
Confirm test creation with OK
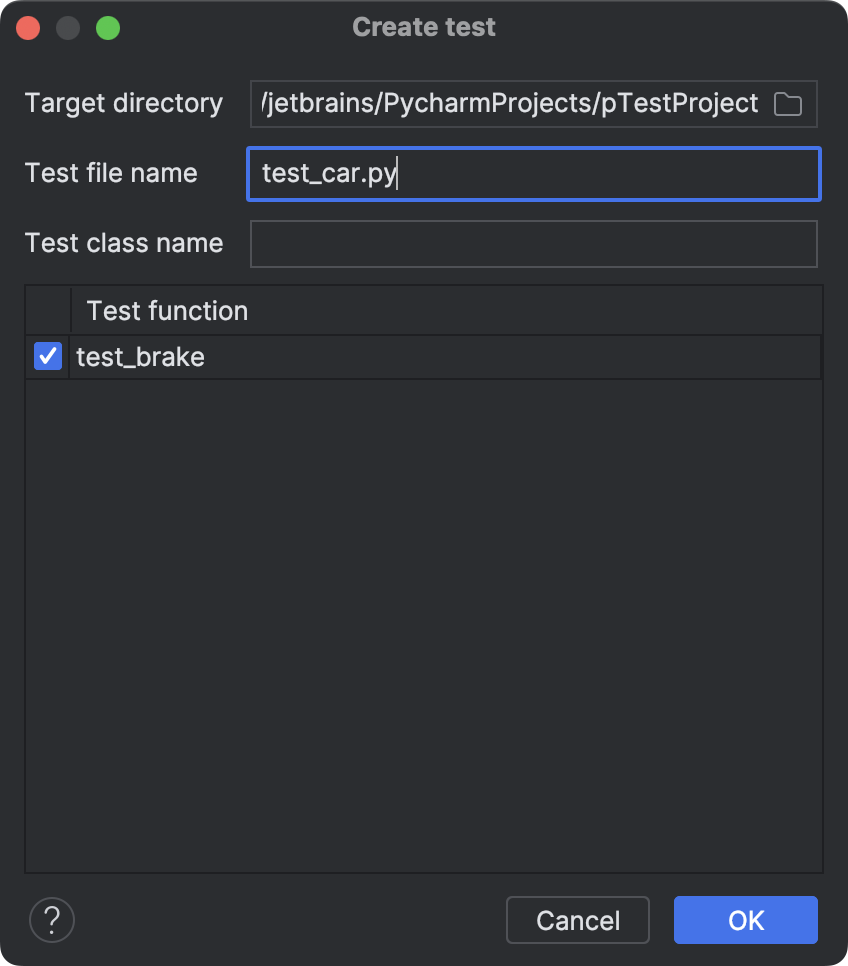[x=745, y=920]
